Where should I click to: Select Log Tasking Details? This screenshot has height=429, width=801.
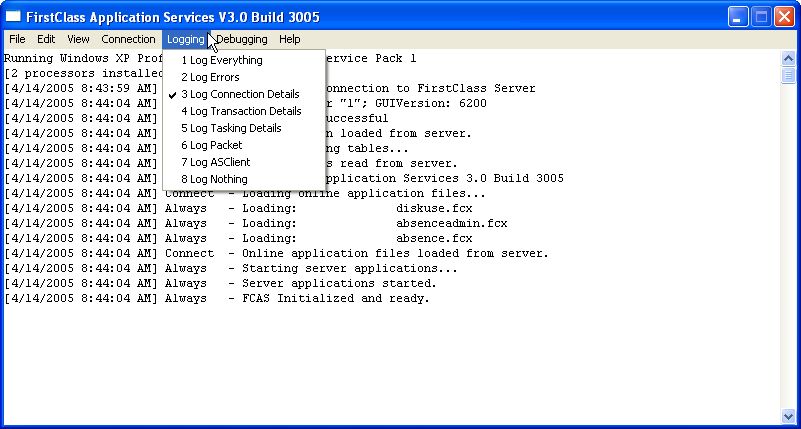click(231, 128)
